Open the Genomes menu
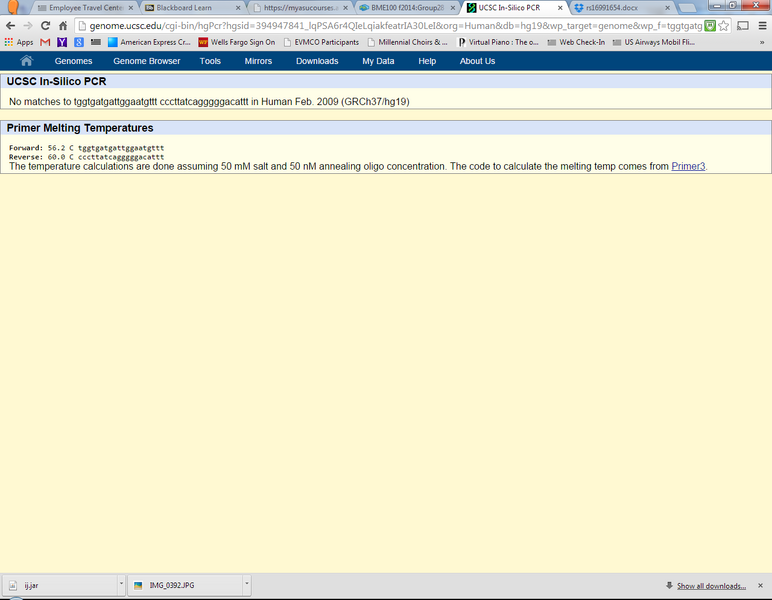The image size is (772, 600). pos(73,61)
